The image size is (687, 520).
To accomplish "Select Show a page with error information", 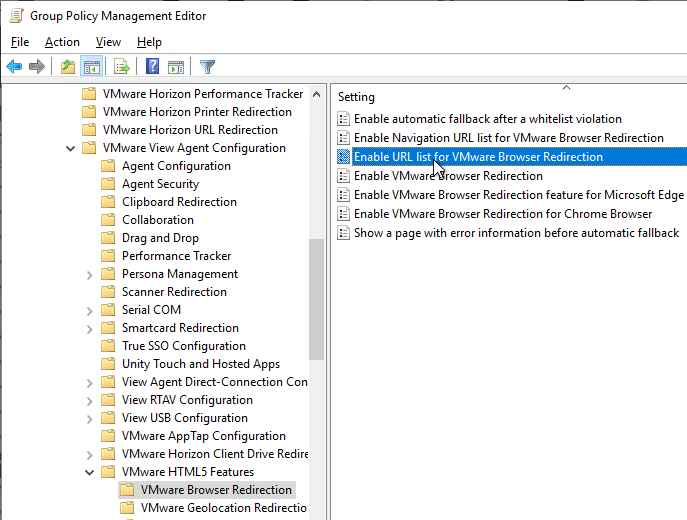I will click(517, 233).
